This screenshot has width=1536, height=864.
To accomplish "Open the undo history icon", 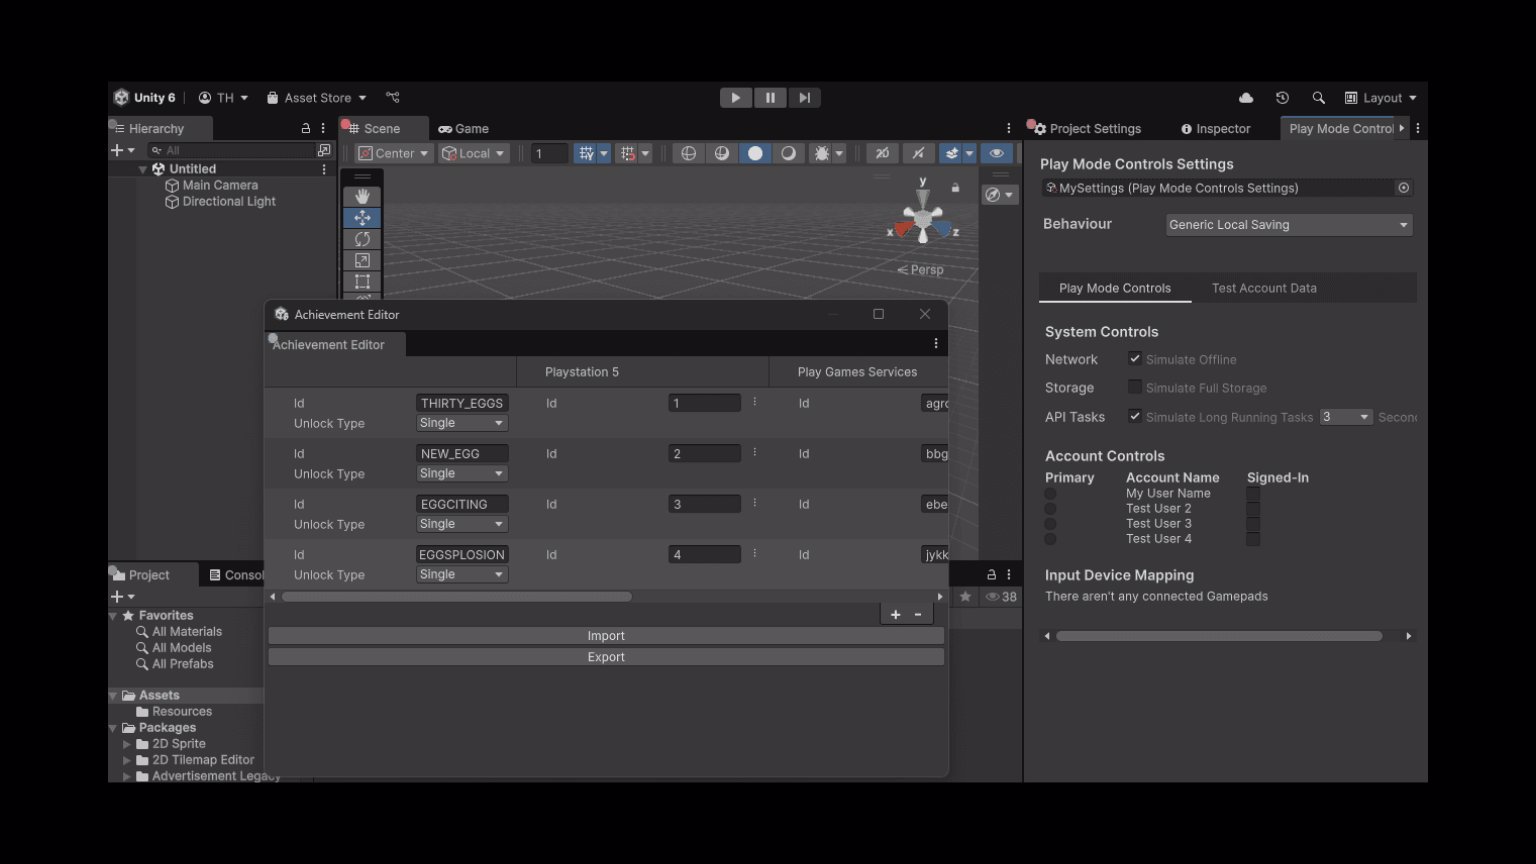I will point(1282,98).
